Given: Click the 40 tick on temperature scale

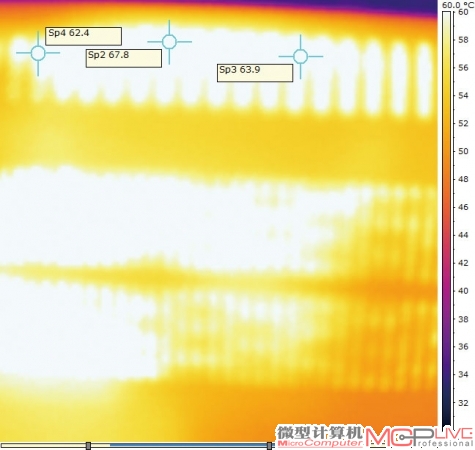Looking at the screenshot, I should [463, 291].
